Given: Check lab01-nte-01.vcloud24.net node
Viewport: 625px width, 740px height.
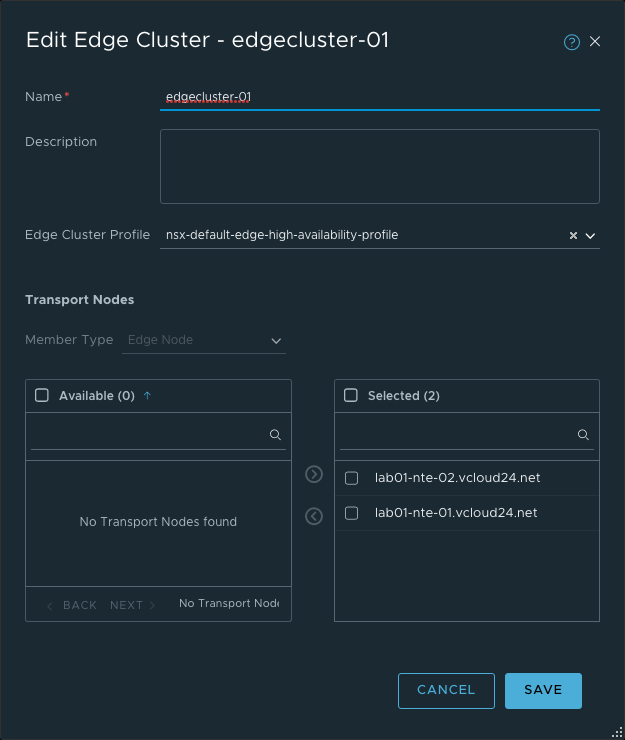Looking at the screenshot, I should pos(352,513).
